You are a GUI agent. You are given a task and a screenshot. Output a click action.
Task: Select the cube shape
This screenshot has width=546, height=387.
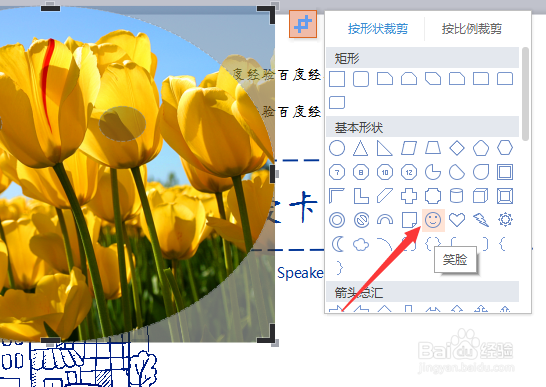[x=481, y=196]
